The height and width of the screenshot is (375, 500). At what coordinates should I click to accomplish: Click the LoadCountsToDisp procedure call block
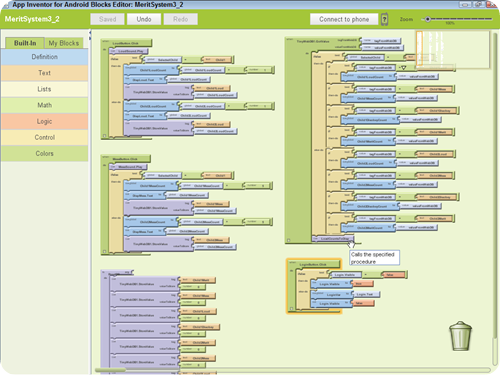(333, 239)
